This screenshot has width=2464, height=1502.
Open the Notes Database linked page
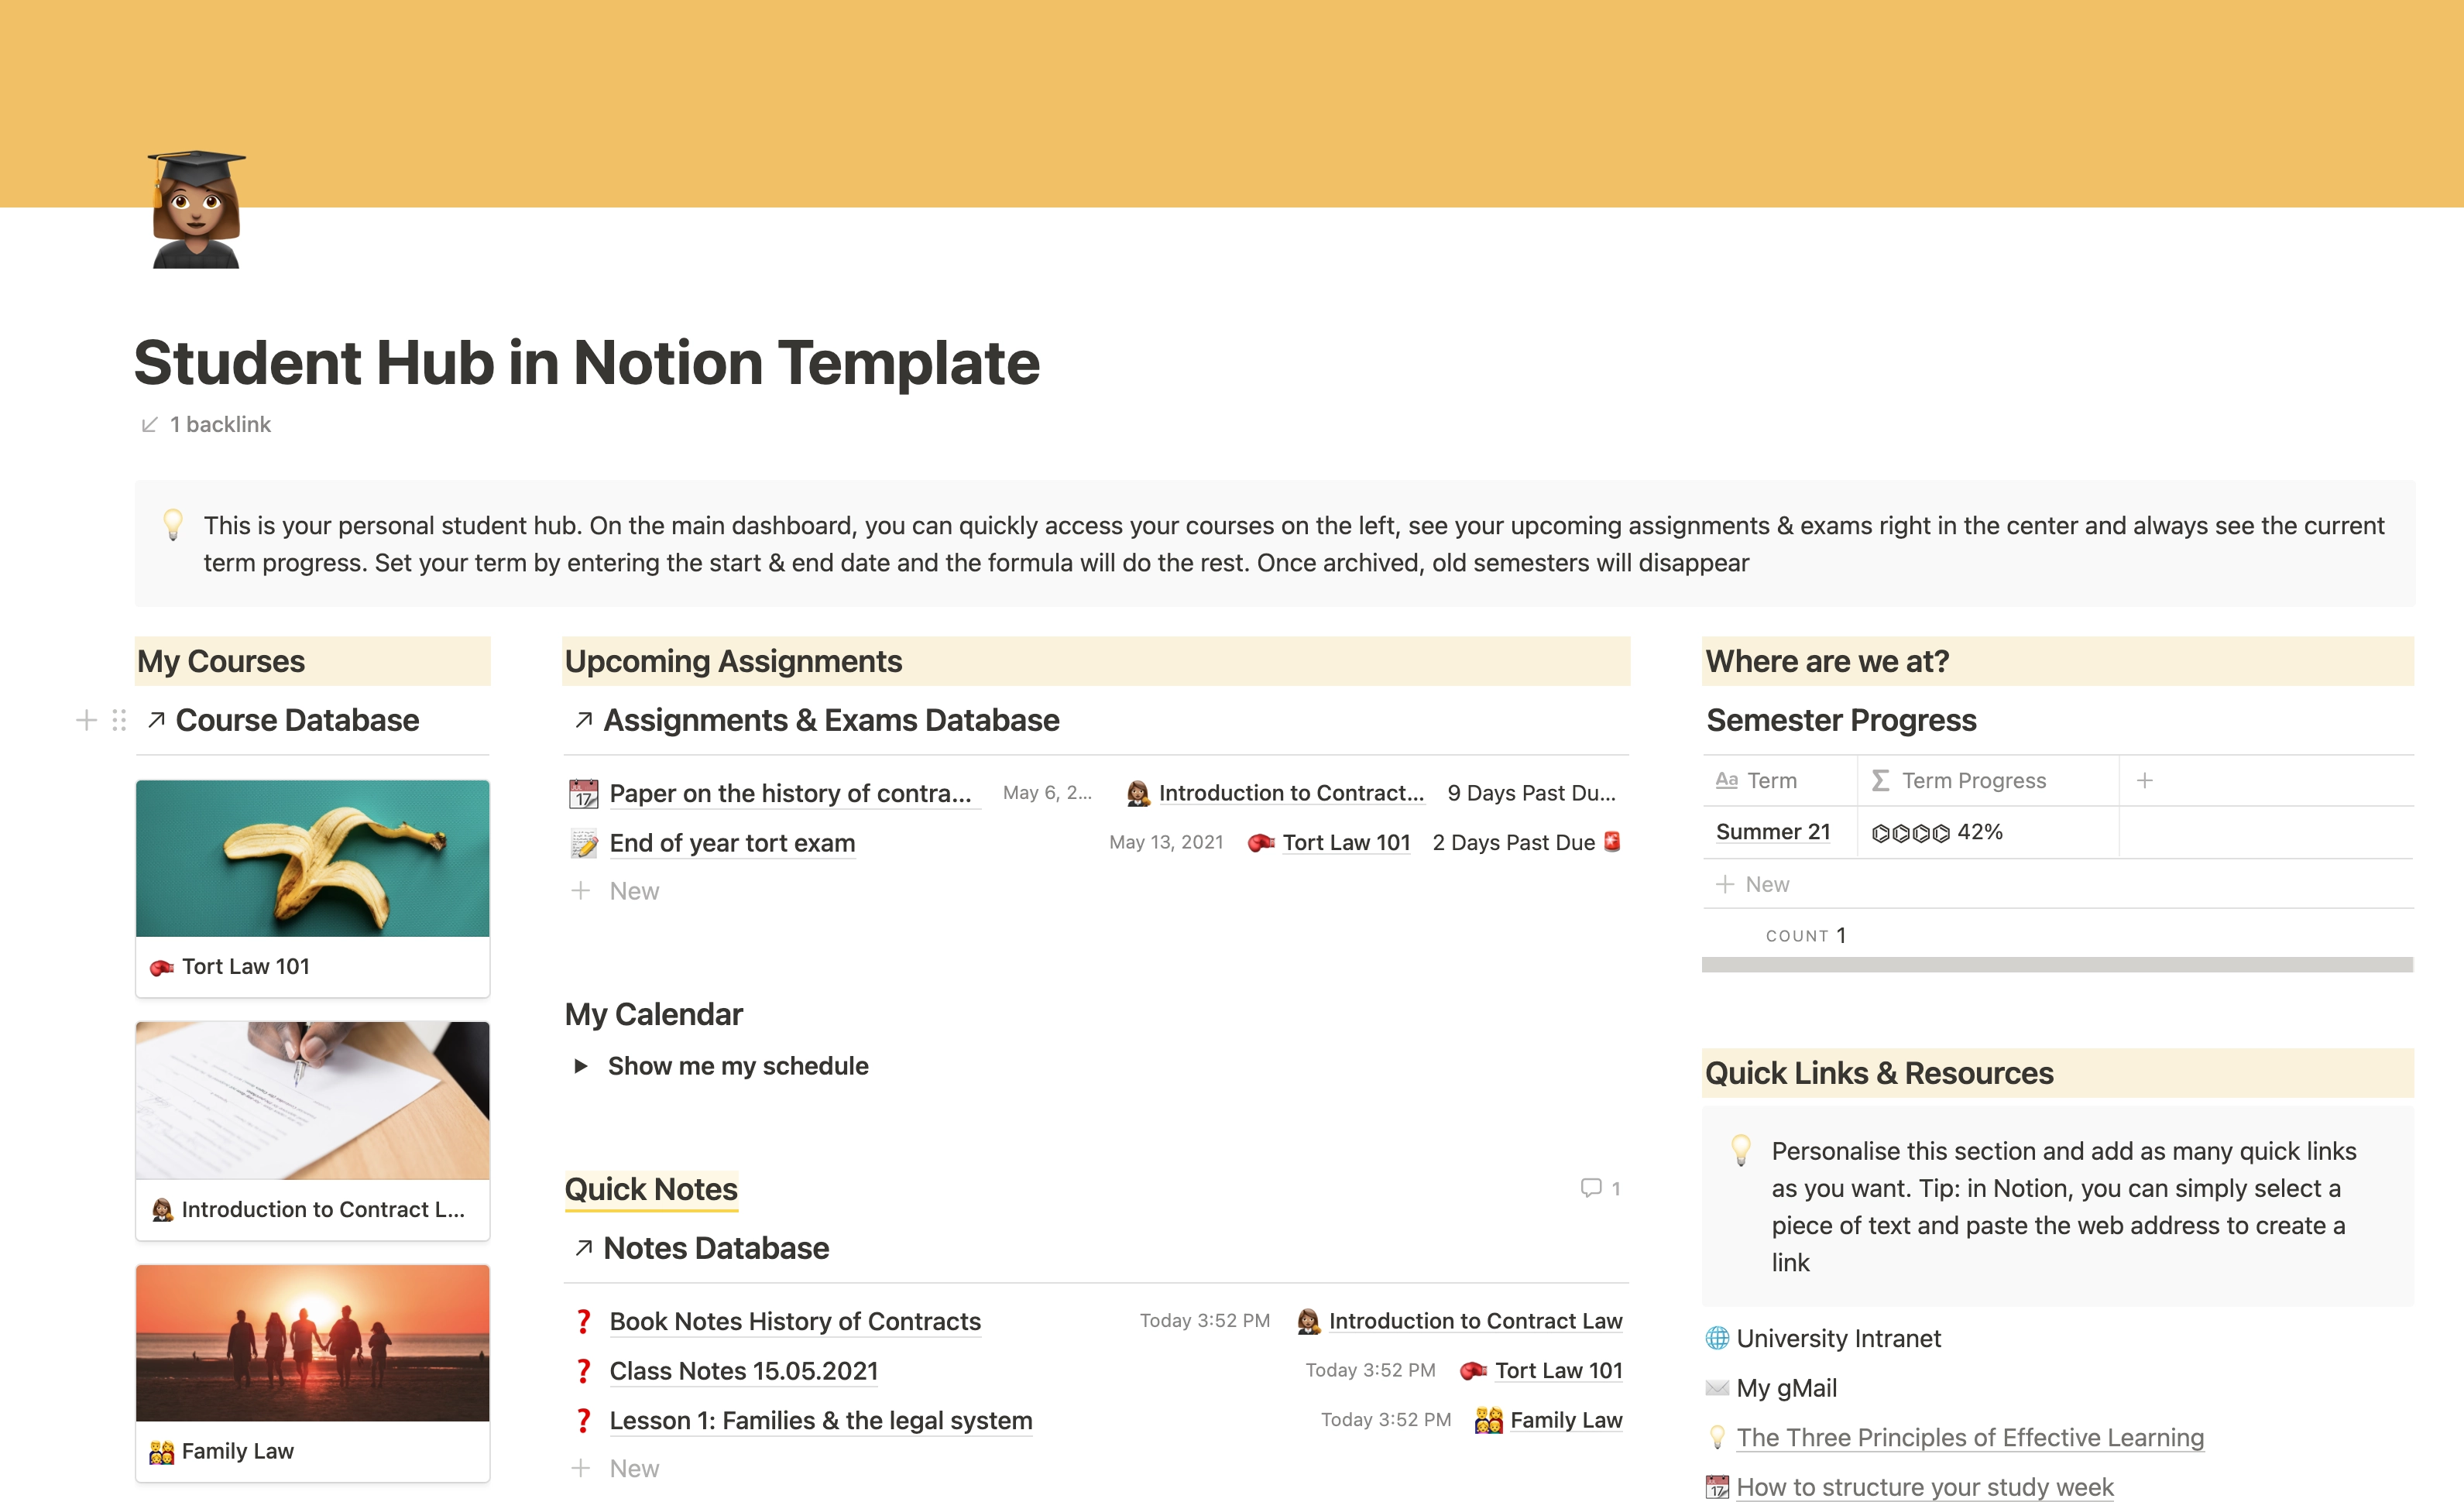(715, 1247)
